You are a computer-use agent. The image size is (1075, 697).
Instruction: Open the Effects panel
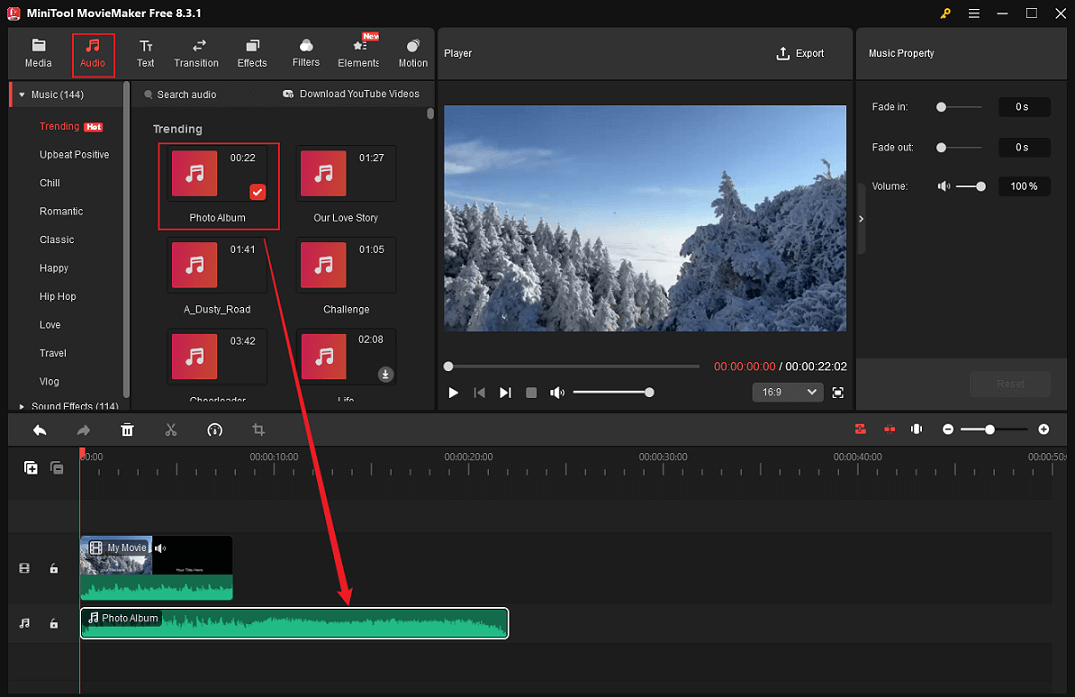click(x=251, y=52)
